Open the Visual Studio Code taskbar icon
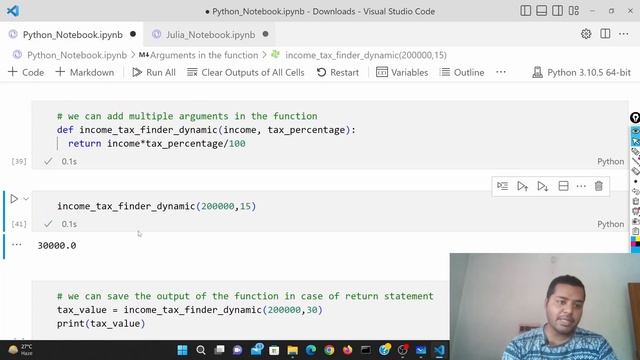 pyautogui.click(x=439, y=350)
